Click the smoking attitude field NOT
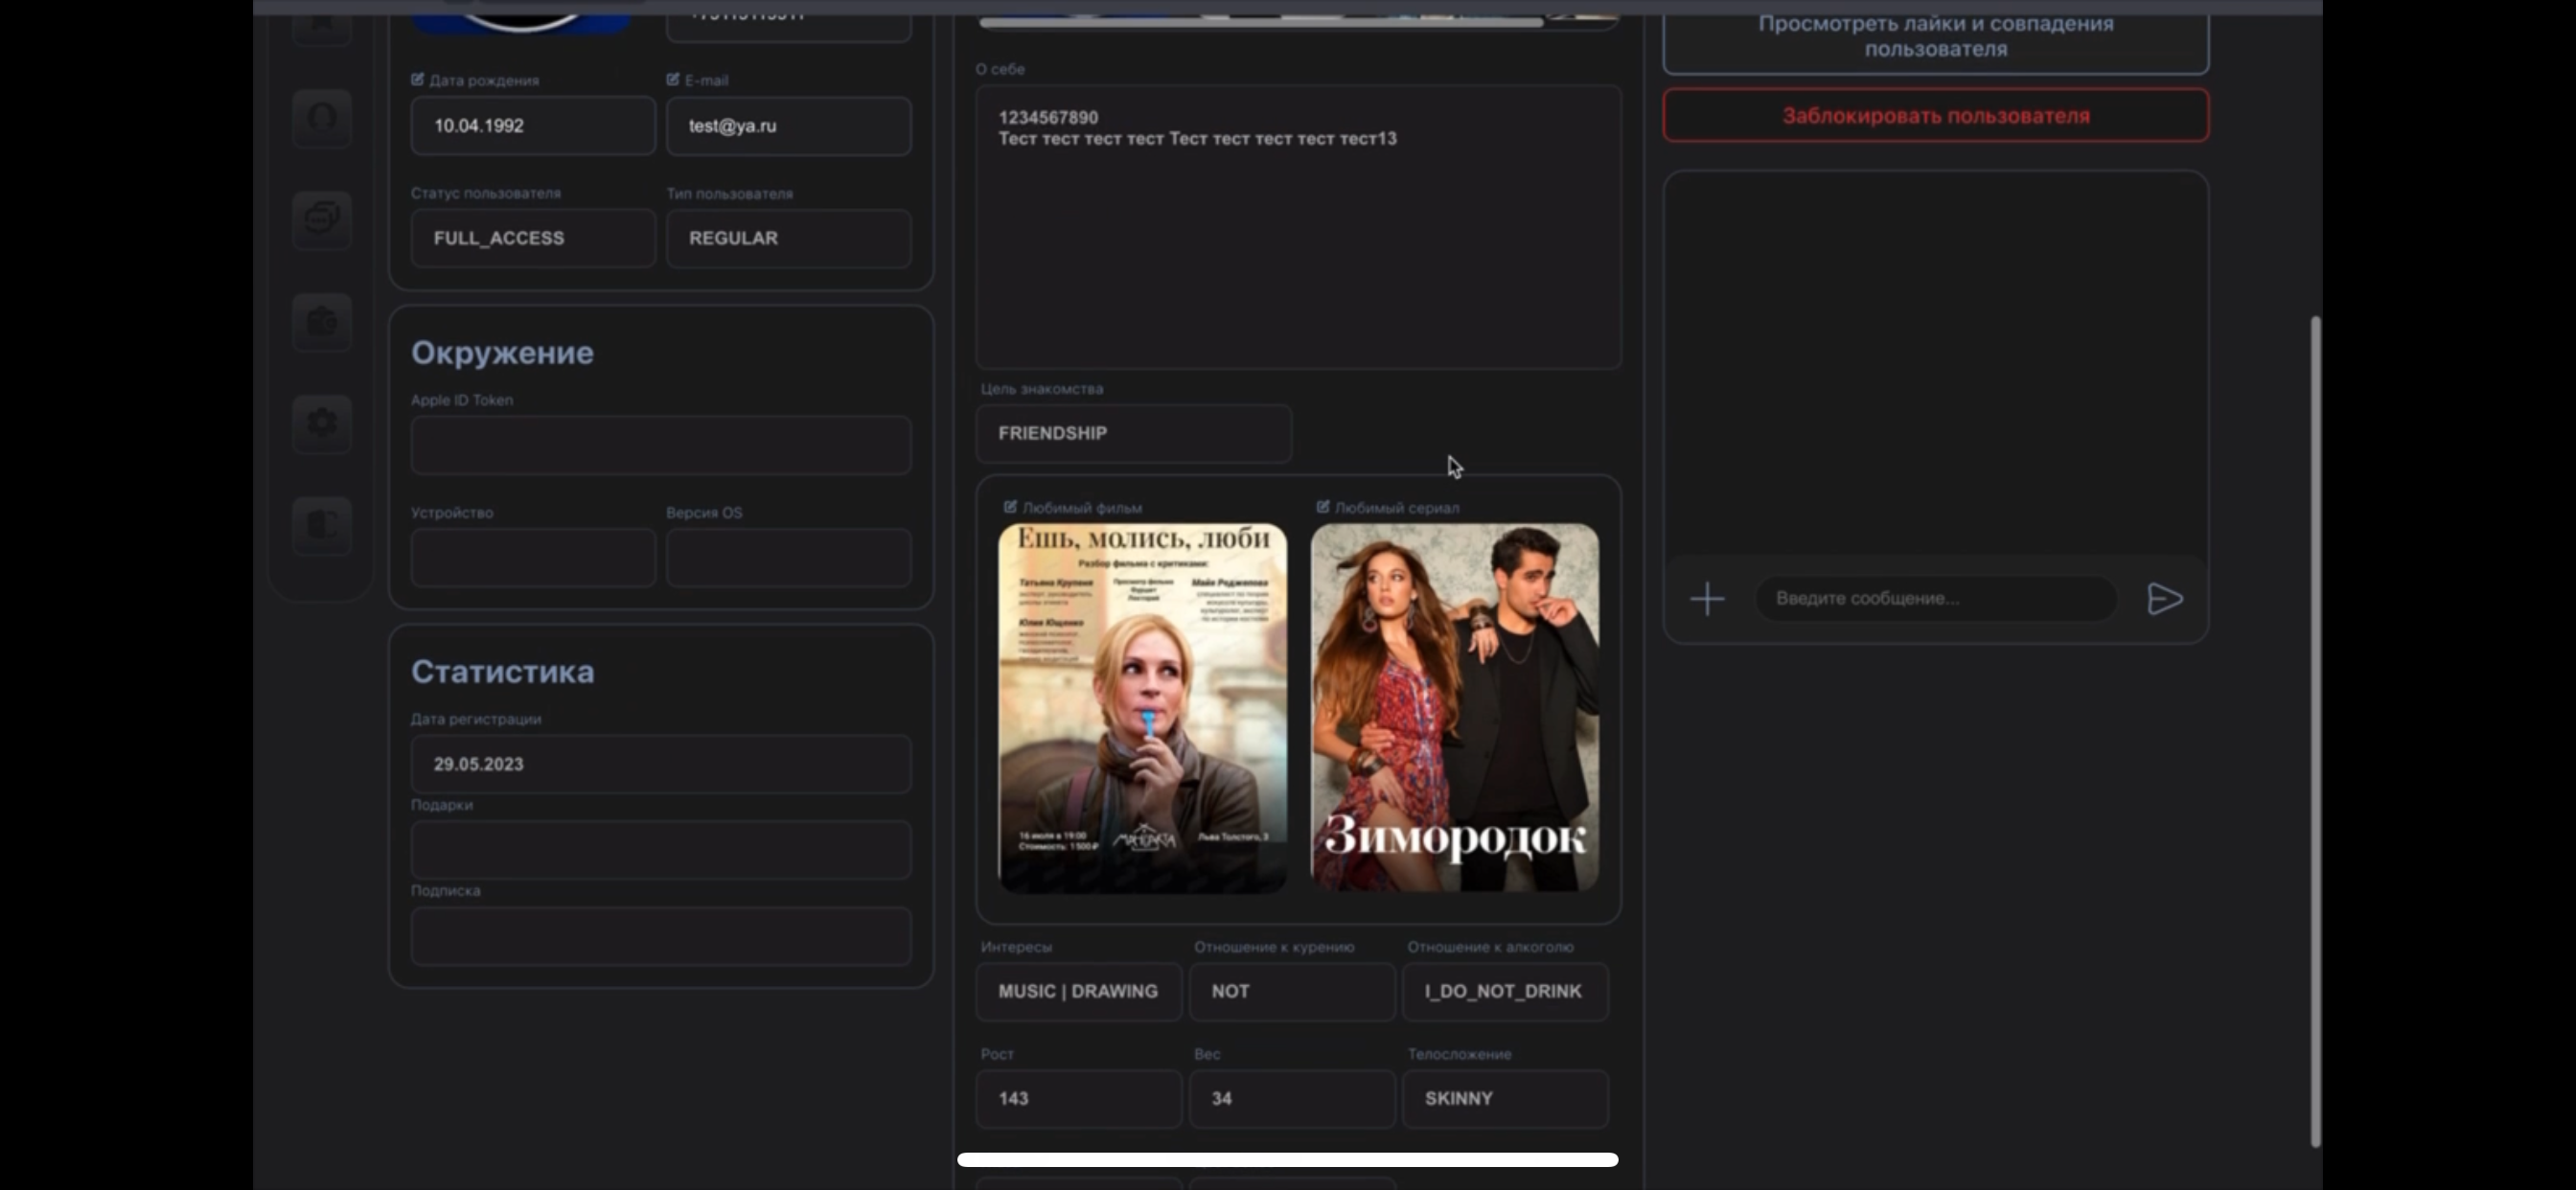The image size is (2576, 1190). [x=1292, y=991]
